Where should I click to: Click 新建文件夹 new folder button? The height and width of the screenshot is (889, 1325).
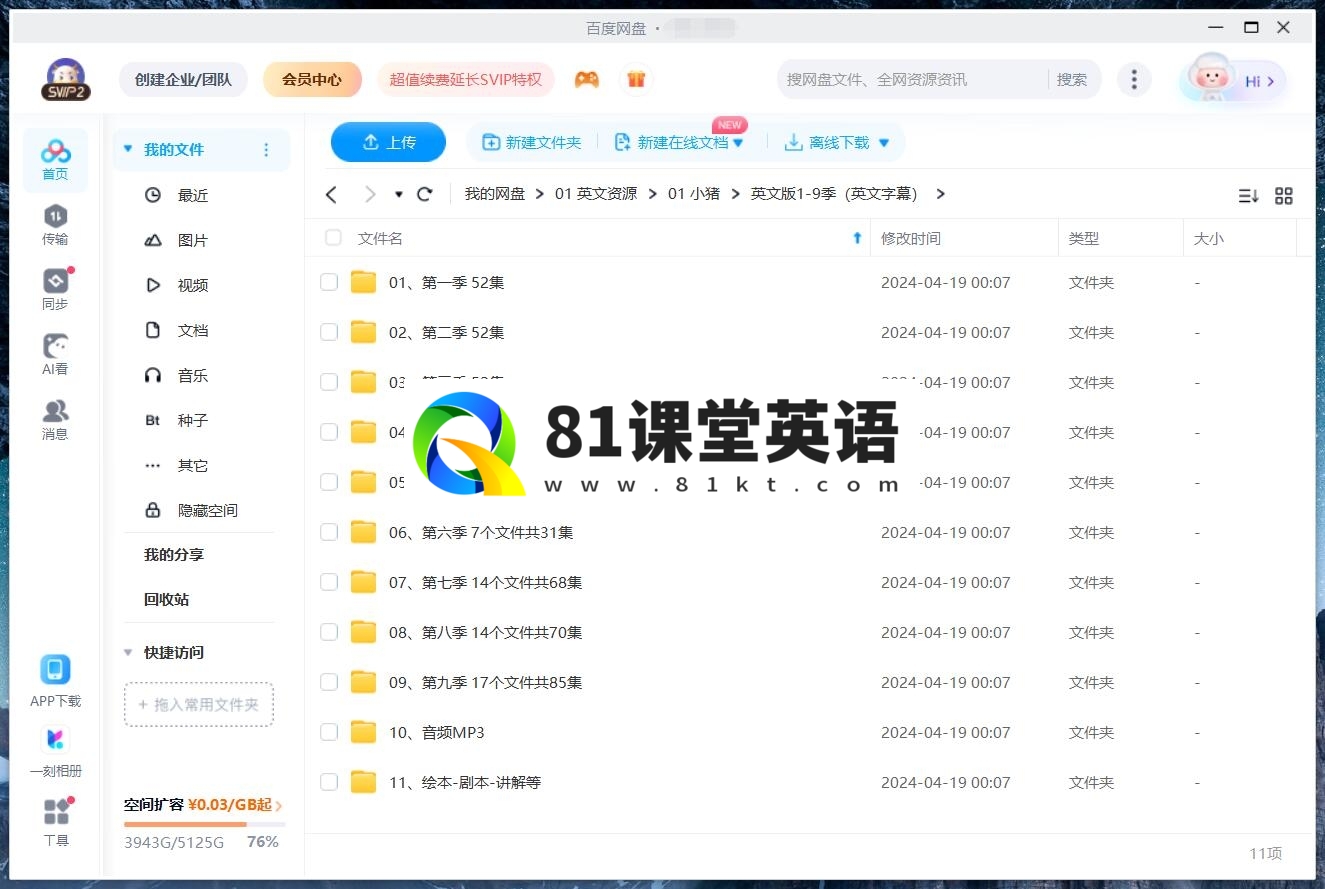click(x=532, y=142)
